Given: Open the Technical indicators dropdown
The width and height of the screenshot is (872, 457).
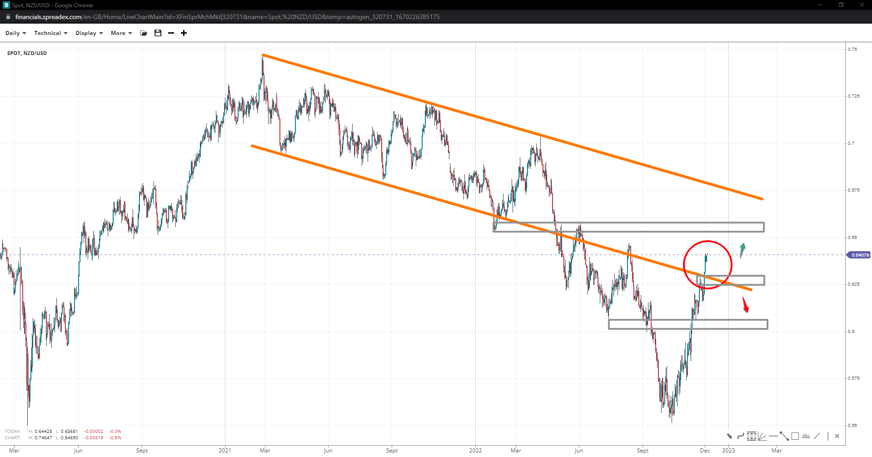Looking at the screenshot, I should point(50,33).
